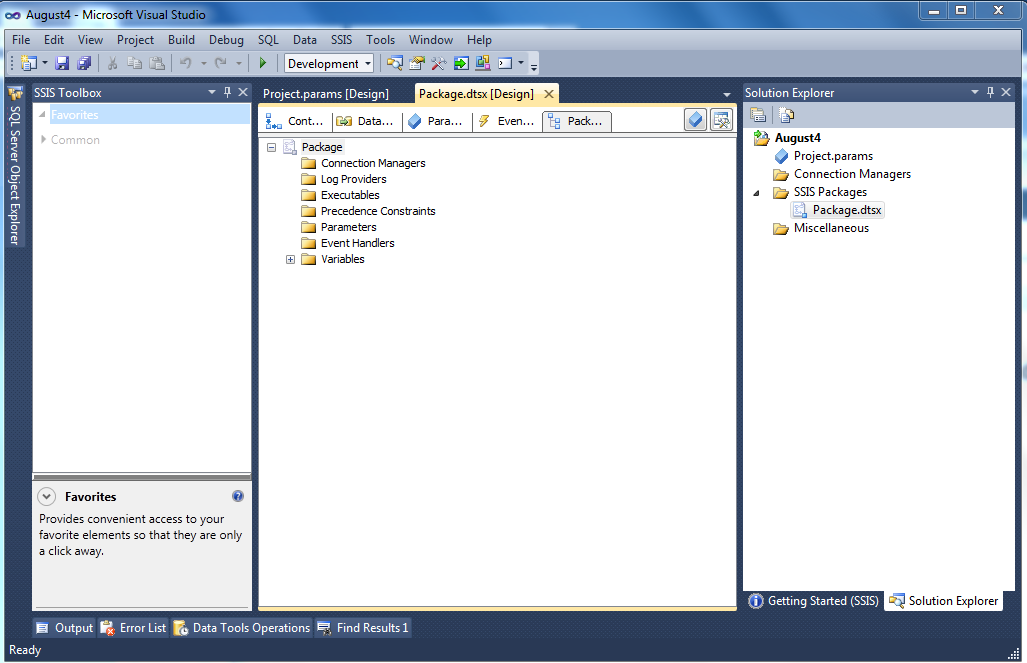Expand the Variables folder node

pyautogui.click(x=290, y=259)
